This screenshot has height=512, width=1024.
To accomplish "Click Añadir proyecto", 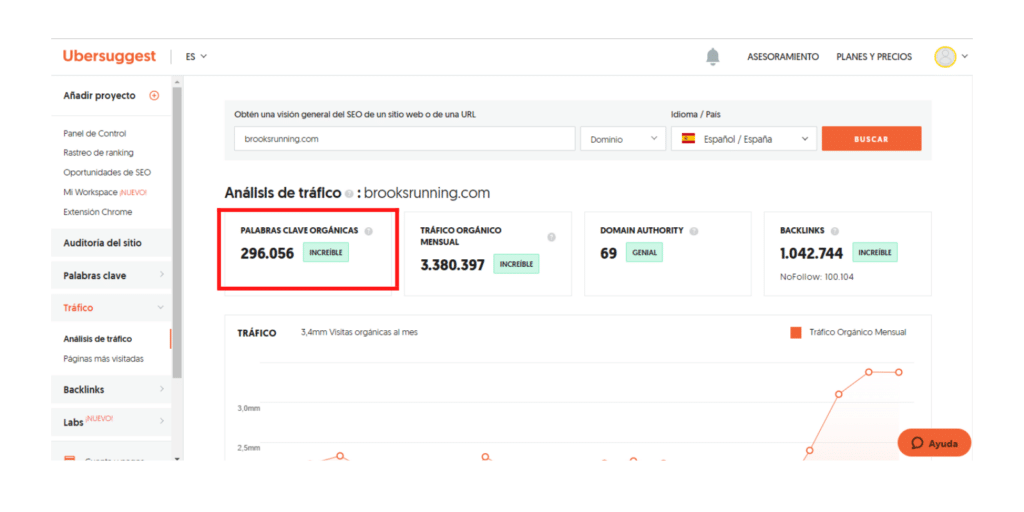I will click(x=99, y=95).
